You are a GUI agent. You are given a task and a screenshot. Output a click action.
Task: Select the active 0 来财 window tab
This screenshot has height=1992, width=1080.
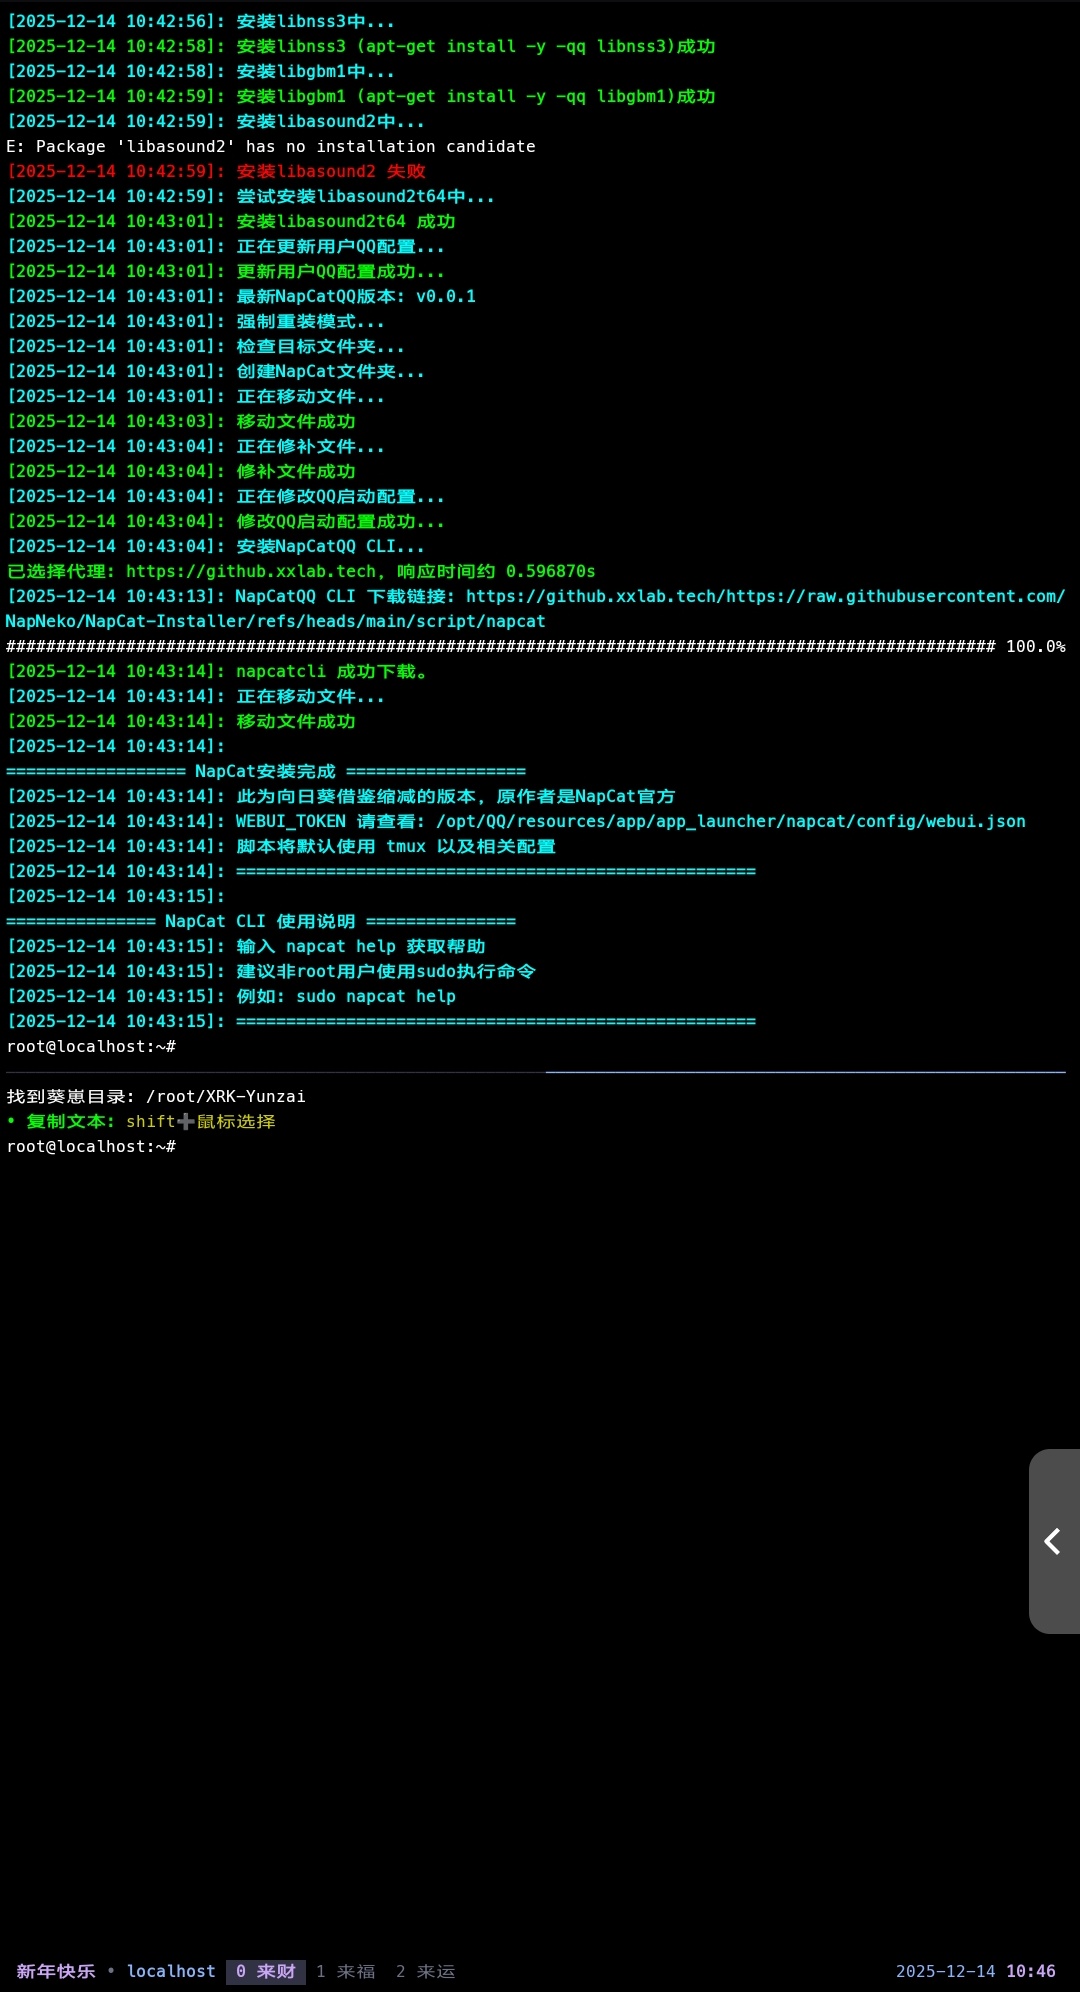266,1971
